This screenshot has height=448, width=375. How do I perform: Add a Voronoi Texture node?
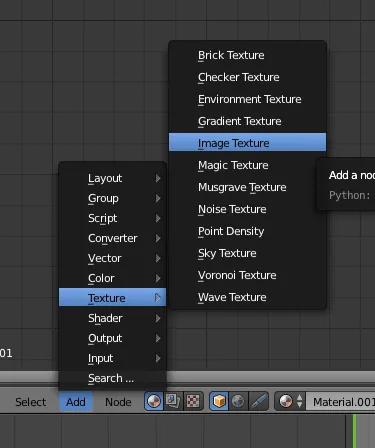pyautogui.click(x=247, y=275)
